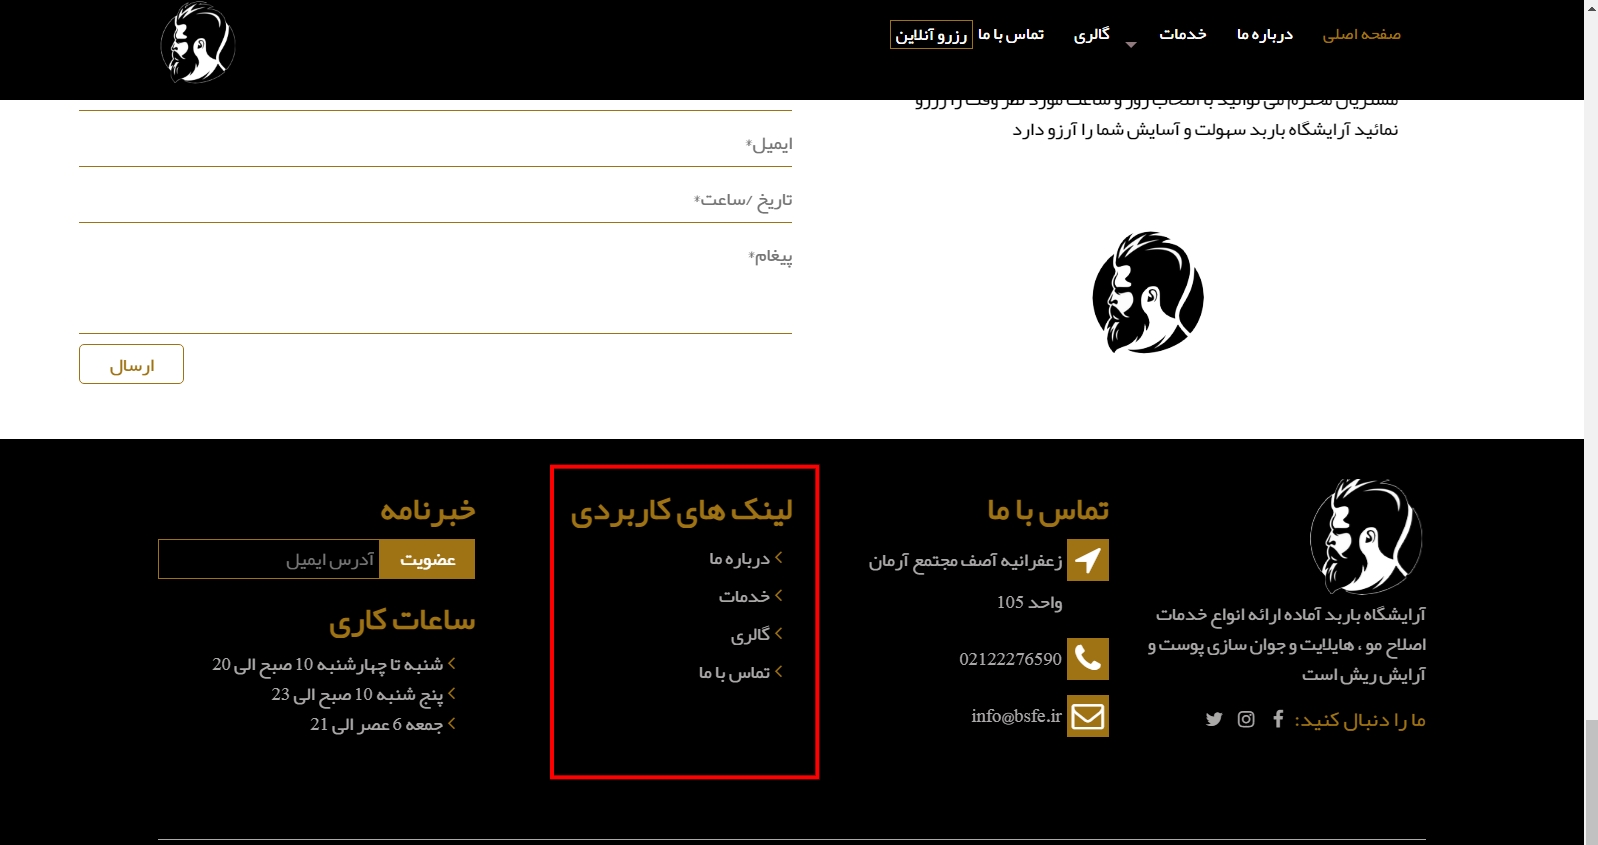The height and width of the screenshot is (845, 1598).
Task: Open درباره ما in the top menu
Action: tap(1265, 34)
